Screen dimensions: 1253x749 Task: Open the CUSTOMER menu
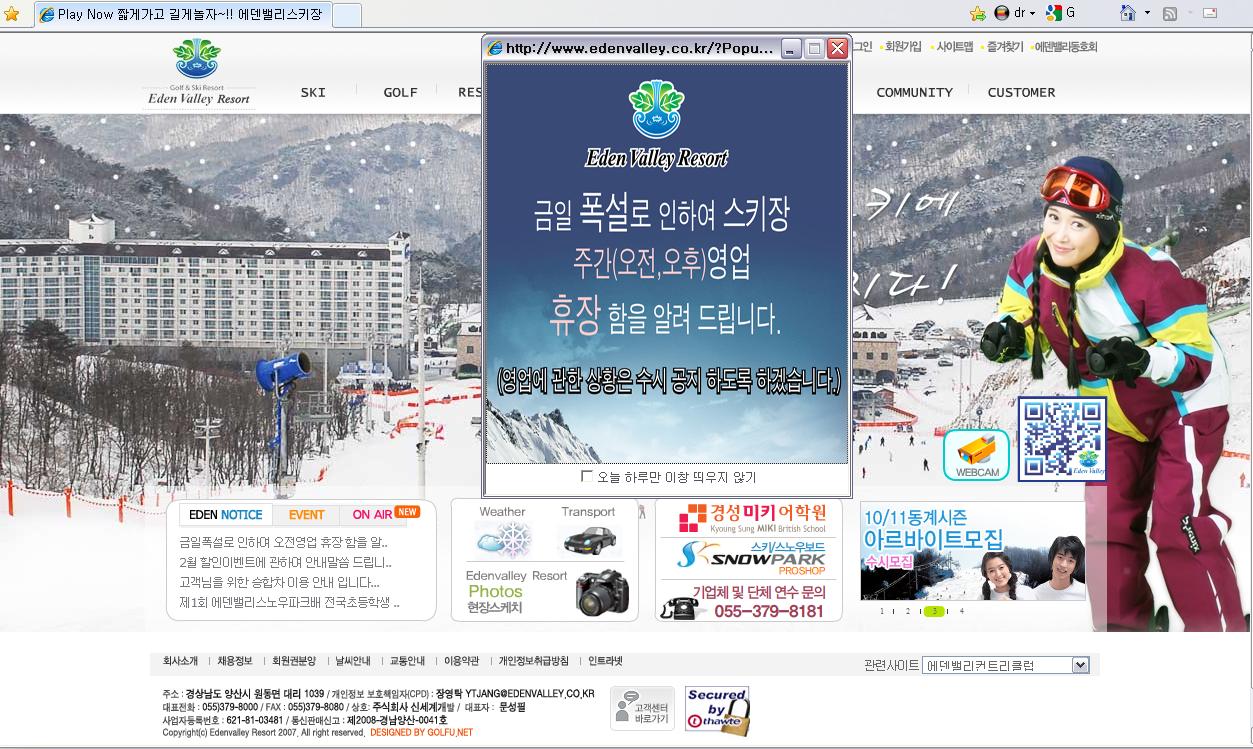pyautogui.click(x=1021, y=92)
